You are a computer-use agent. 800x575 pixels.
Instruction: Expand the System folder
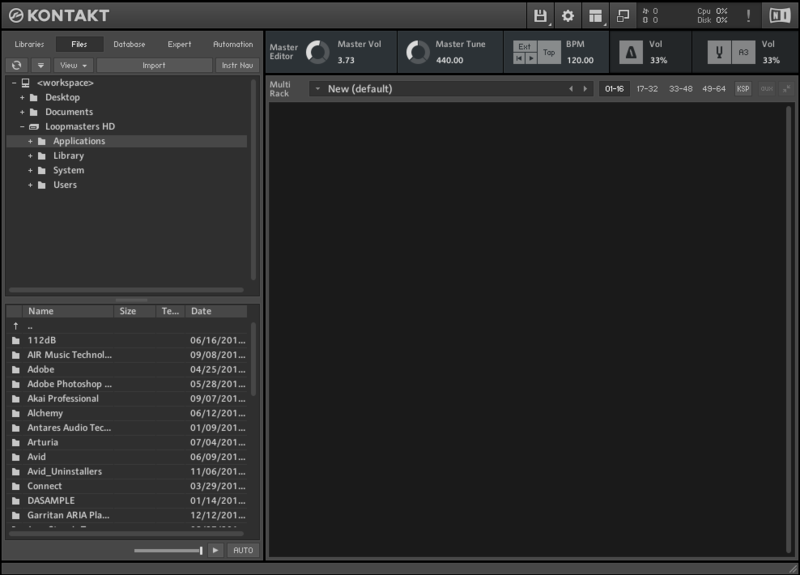tap(30, 170)
